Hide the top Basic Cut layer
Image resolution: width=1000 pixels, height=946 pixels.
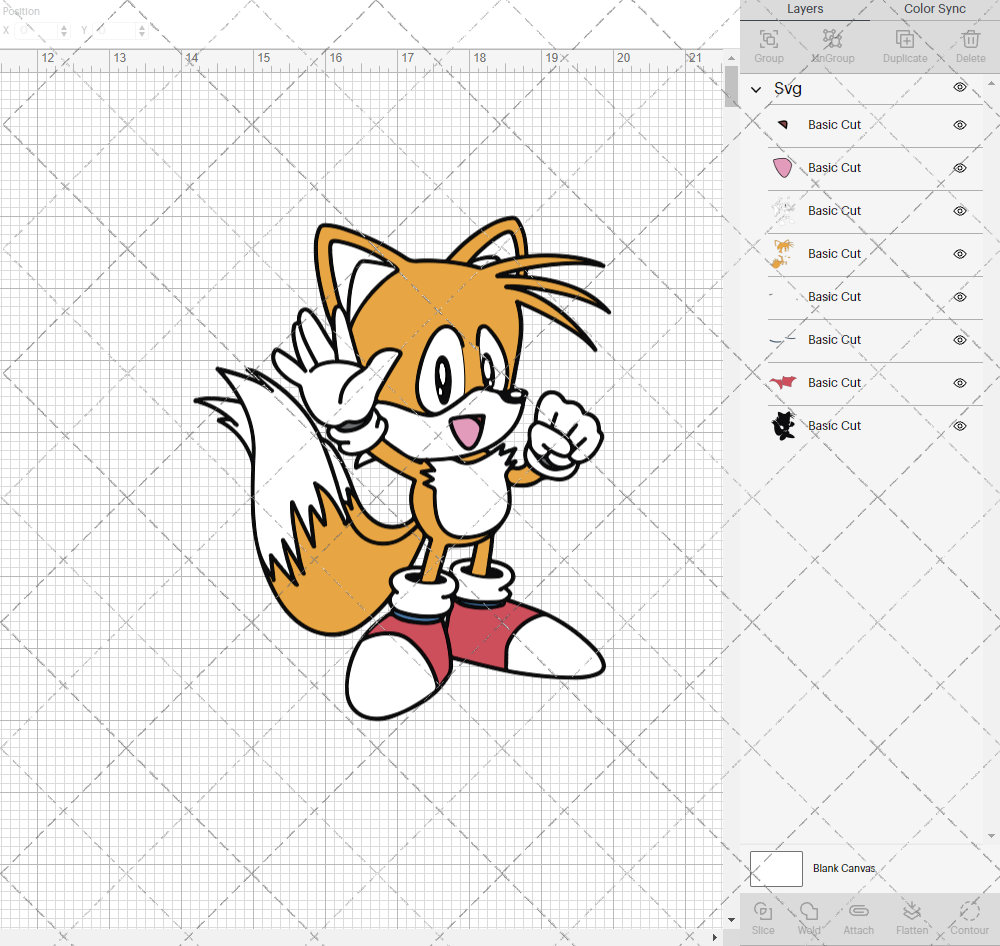coord(959,125)
